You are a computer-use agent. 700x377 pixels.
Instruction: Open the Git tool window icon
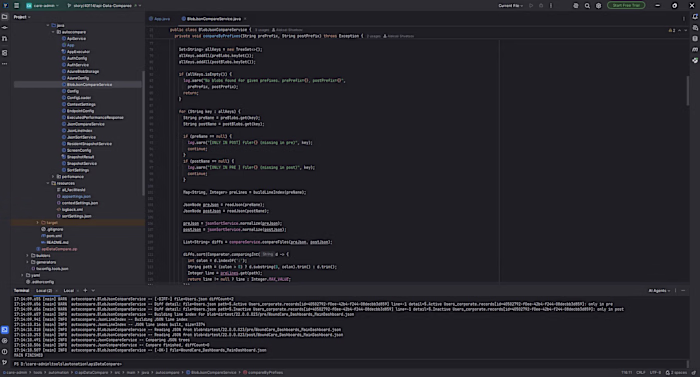[x=4, y=362]
